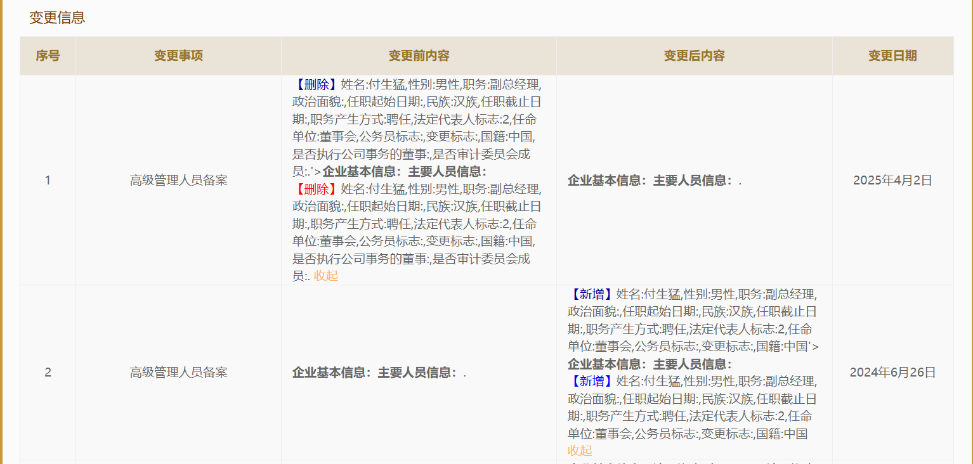973x464 pixels.
Task: Click 高级管理人员备案 in the first row
Action: (x=178, y=180)
